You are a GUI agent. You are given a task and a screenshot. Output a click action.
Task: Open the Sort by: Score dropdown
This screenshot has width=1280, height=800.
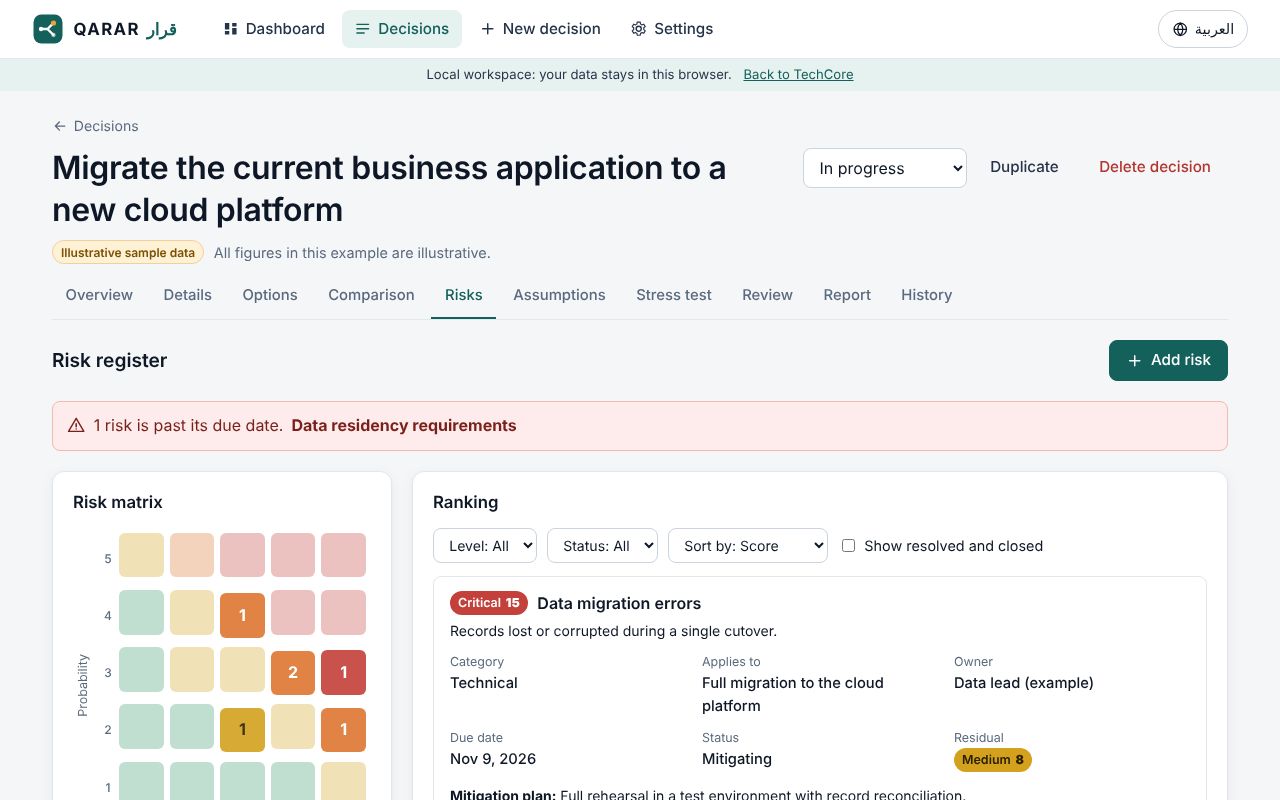coord(748,546)
